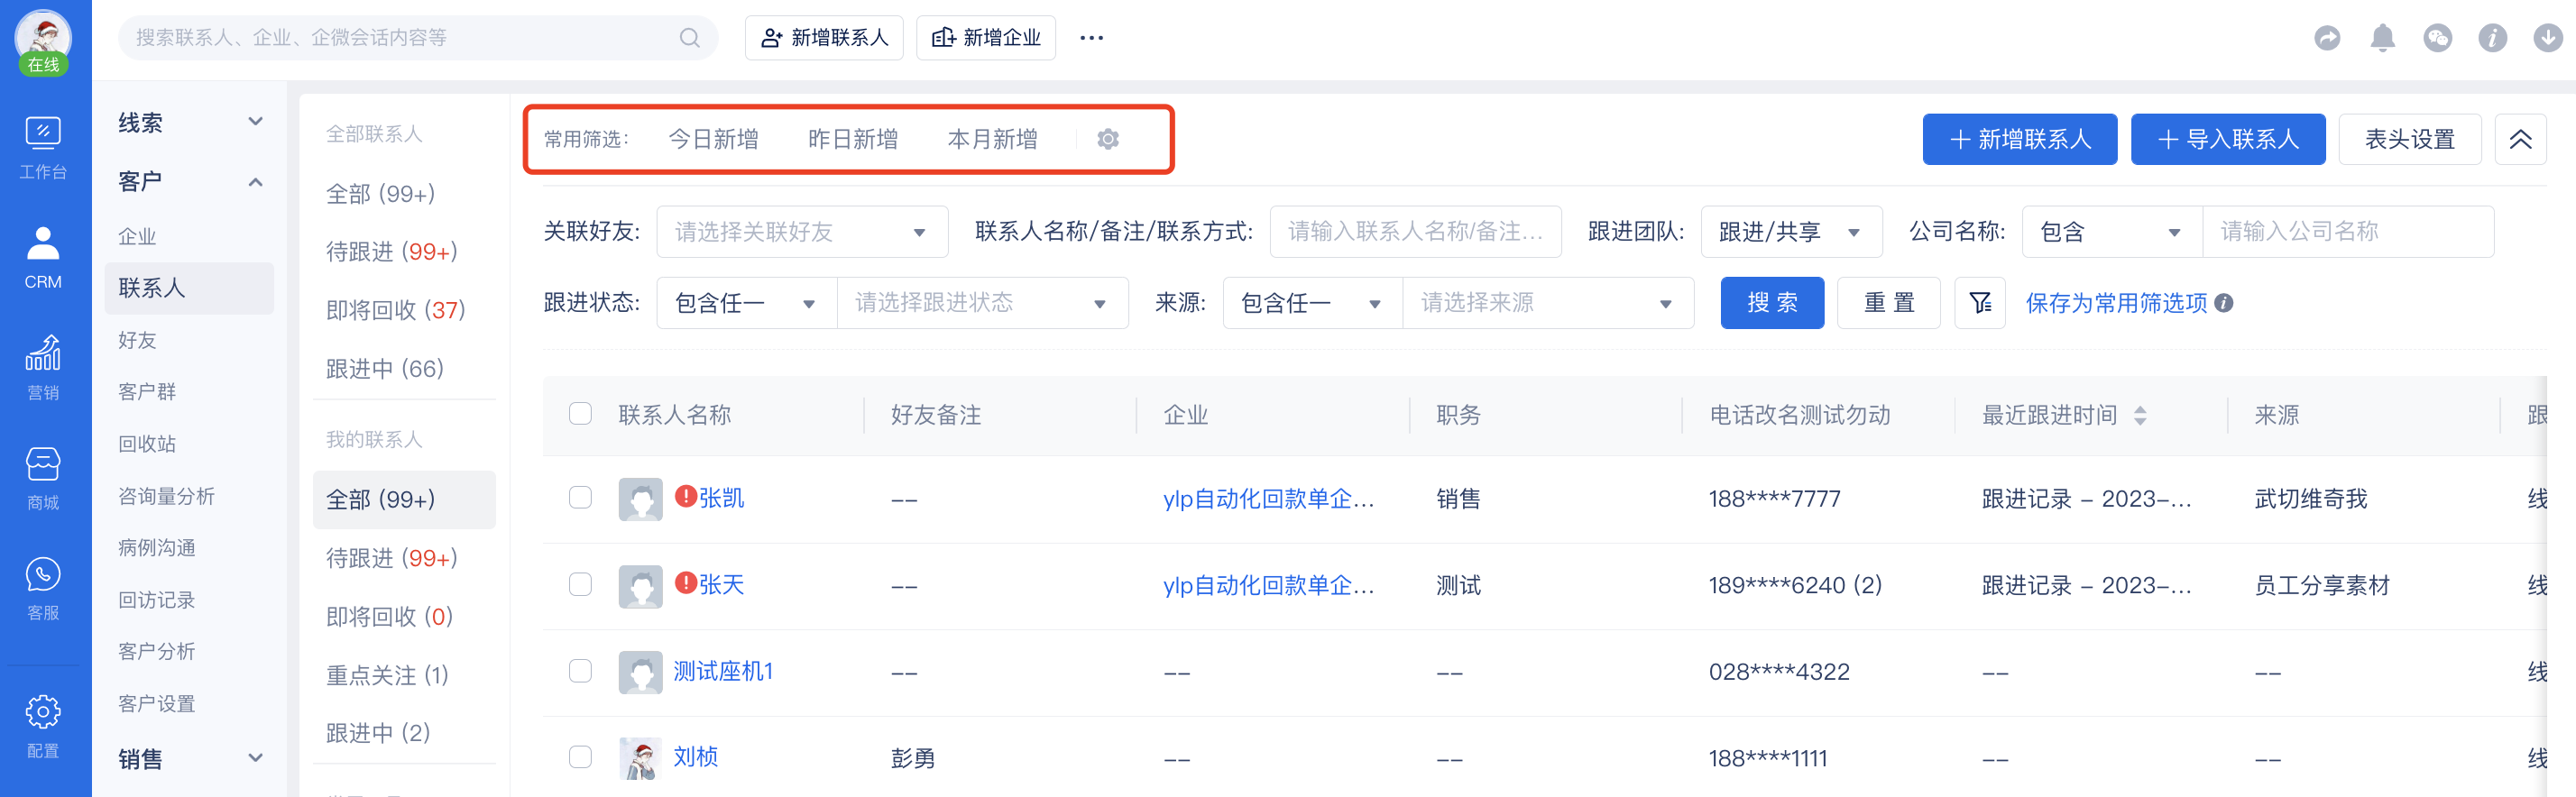Click the avatar of 测试座机1
Image resolution: width=2576 pixels, height=797 pixels.
pyautogui.click(x=640, y=672)
